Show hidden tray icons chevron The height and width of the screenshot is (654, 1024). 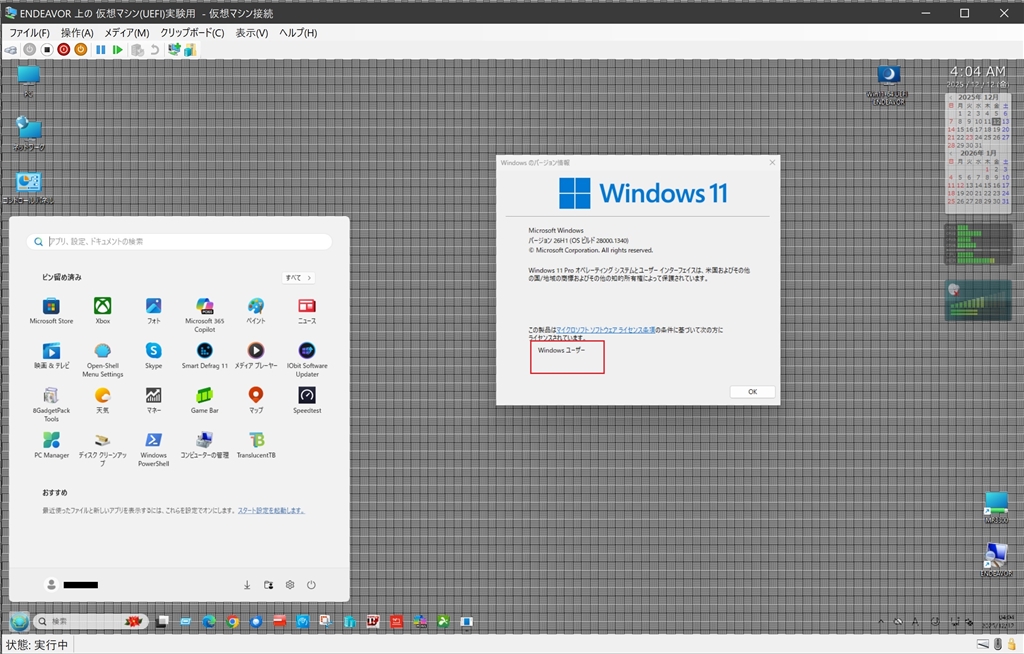click(881, 622)
